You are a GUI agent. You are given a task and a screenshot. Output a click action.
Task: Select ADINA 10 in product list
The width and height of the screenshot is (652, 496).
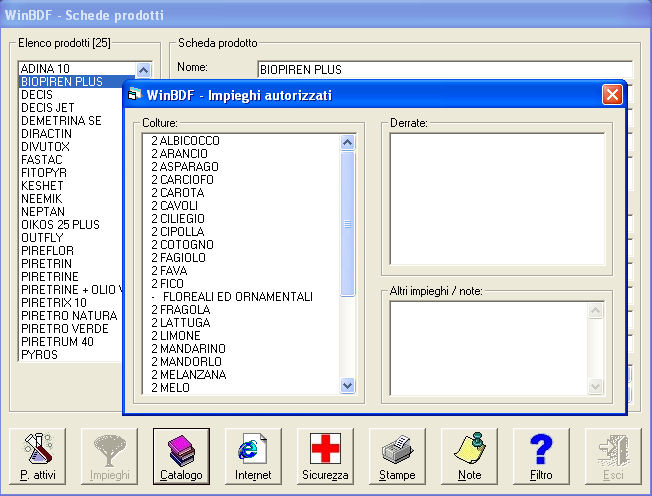coord(77,69)
